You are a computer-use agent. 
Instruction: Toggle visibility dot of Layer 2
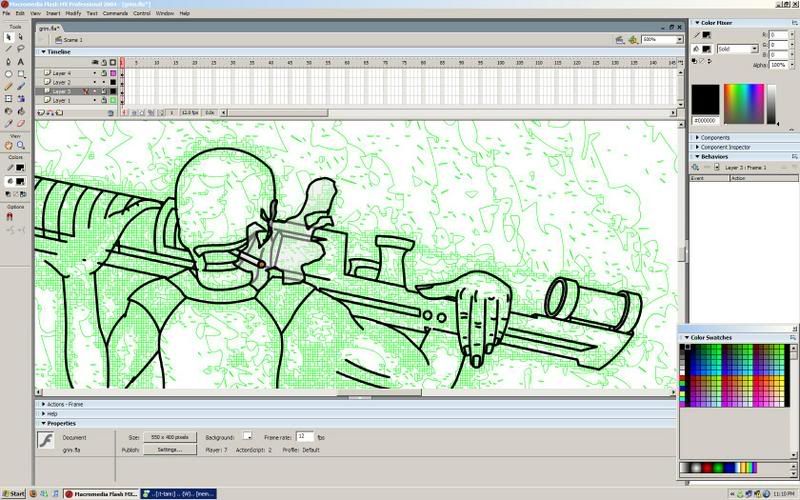coord(94,82)
